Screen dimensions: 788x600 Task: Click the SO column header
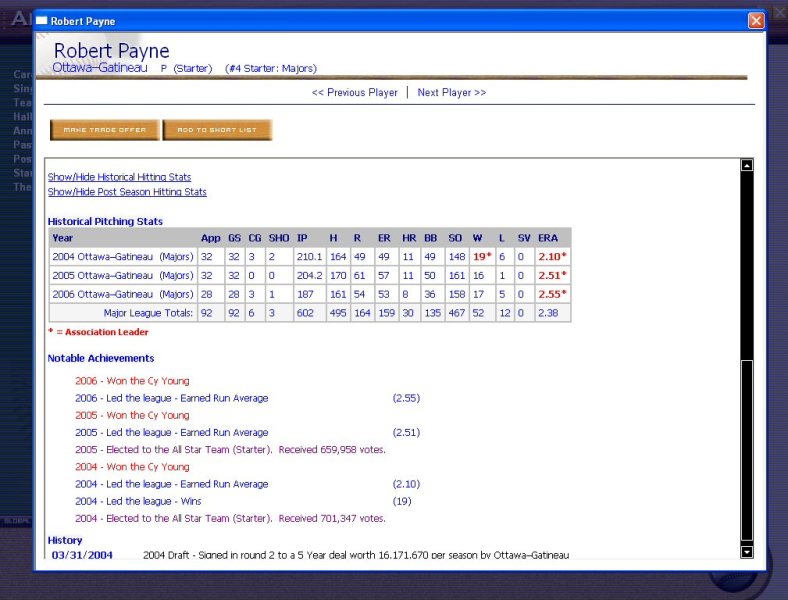click(455, 238)
